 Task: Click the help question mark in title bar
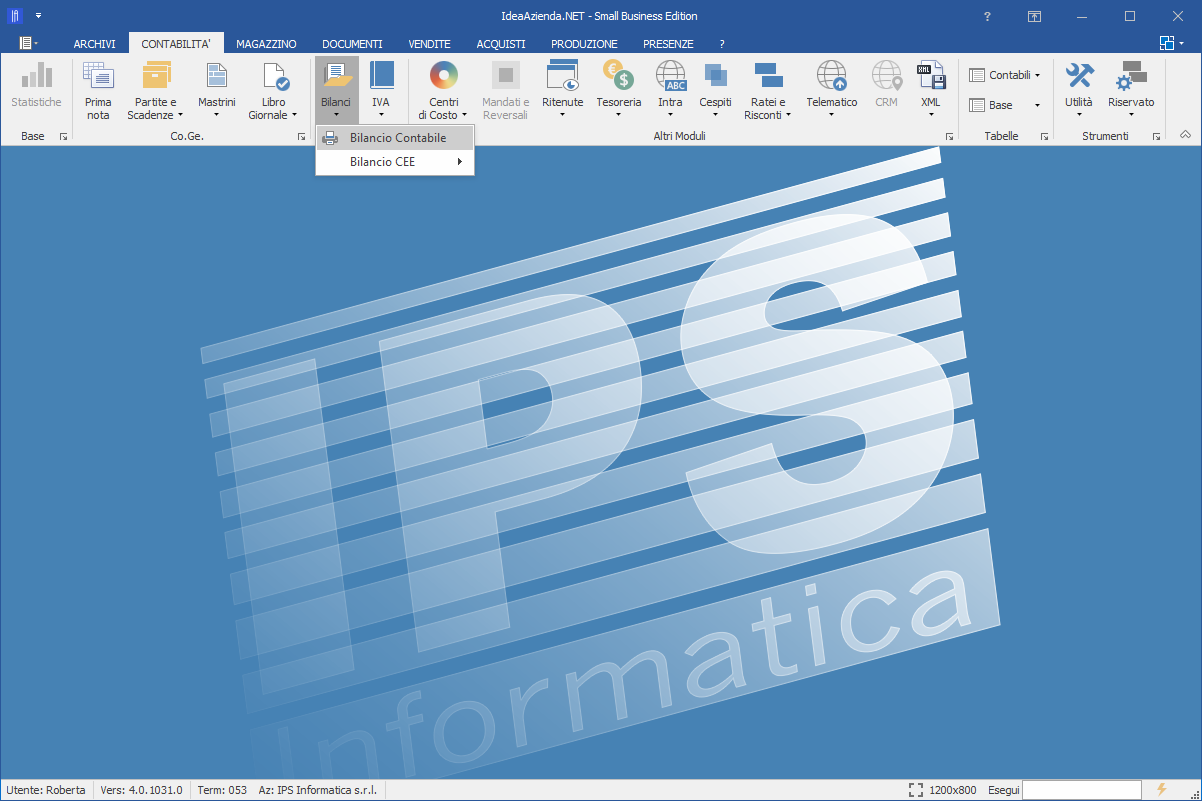987,16
